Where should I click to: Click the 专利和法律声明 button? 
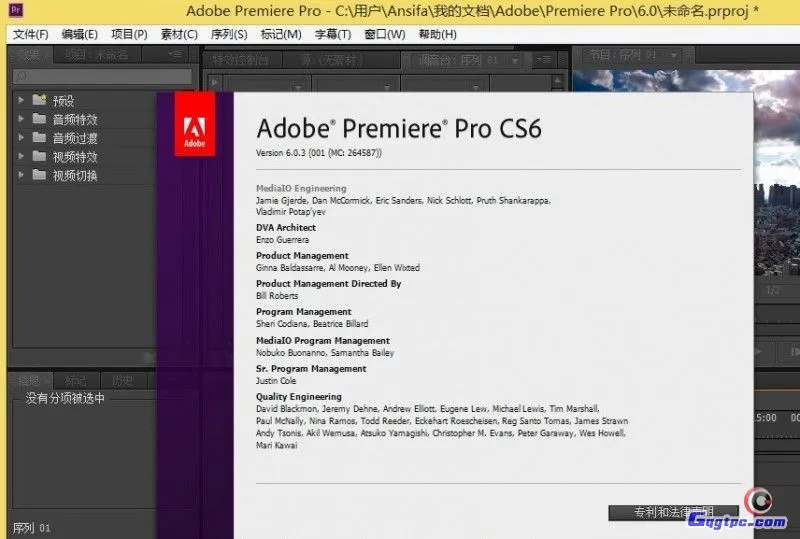tap(673, 512)
